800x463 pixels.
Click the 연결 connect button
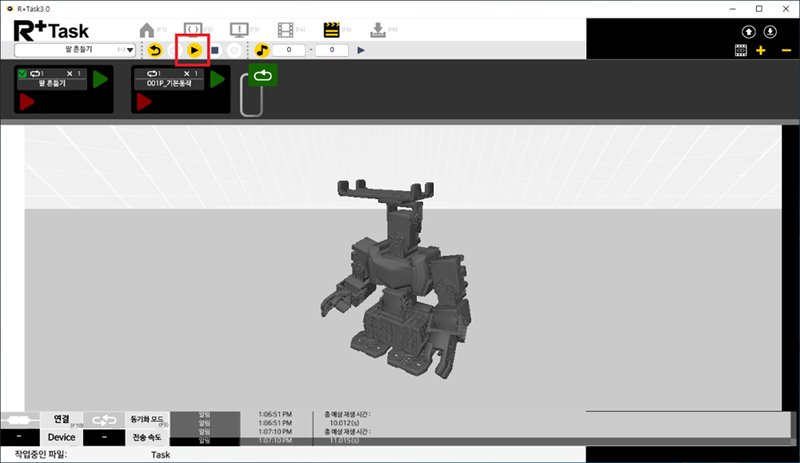tap(61, 420)
